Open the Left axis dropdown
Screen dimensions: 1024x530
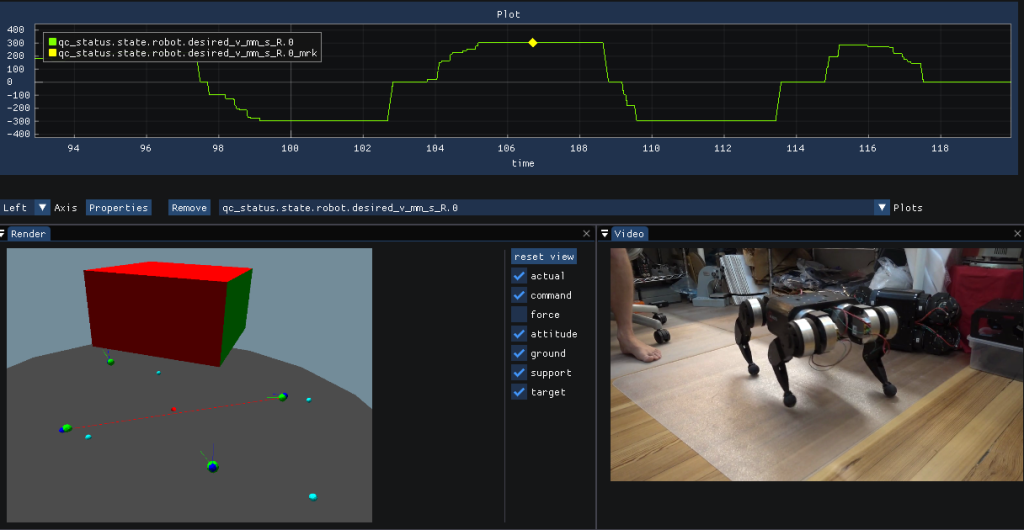(42, 208)
